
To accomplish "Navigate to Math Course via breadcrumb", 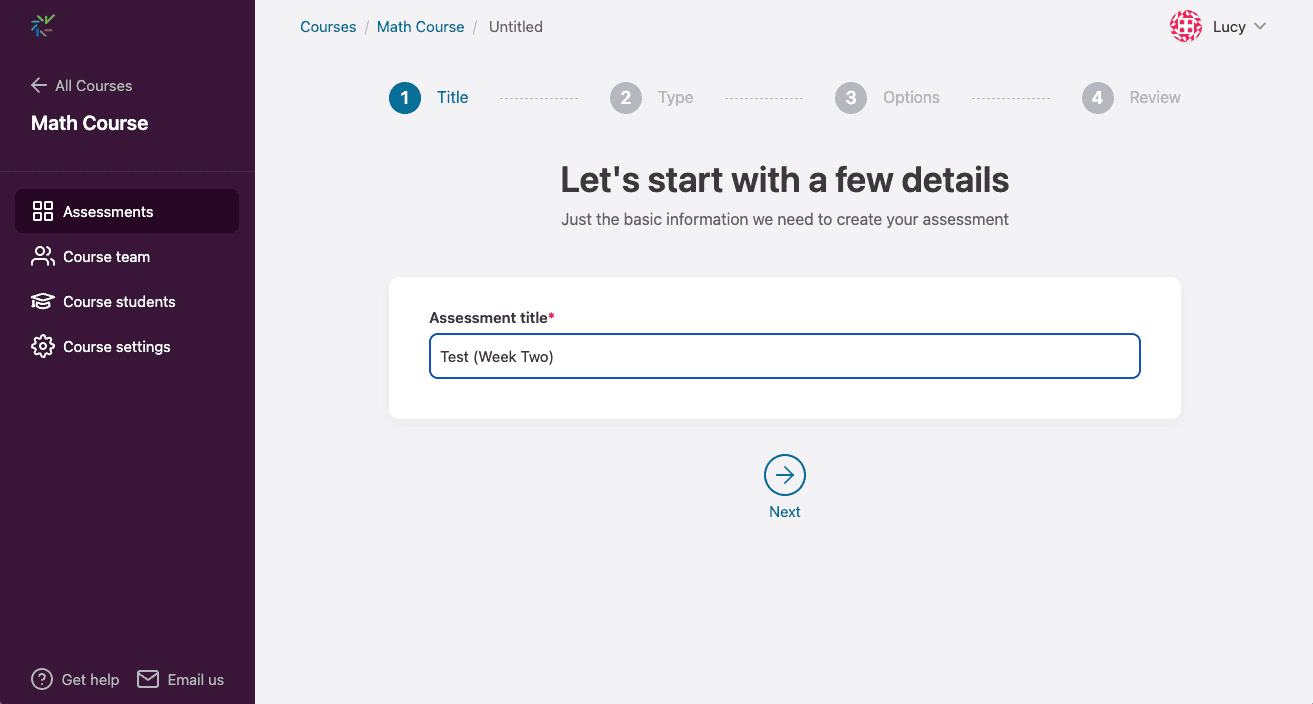I will coord(420,26).
